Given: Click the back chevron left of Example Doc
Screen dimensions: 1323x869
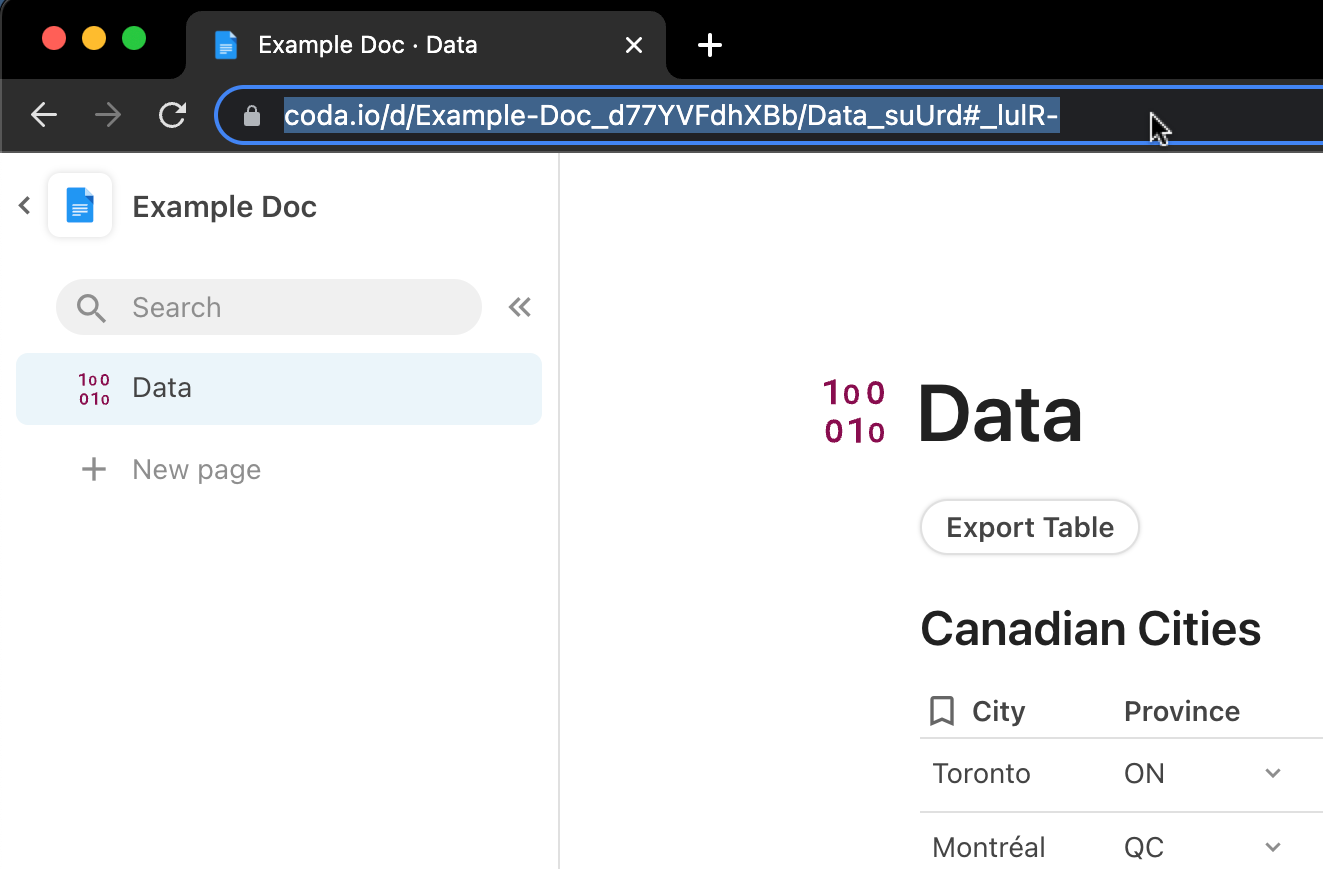Looking at the screenshot, I should tap(24, 205).
